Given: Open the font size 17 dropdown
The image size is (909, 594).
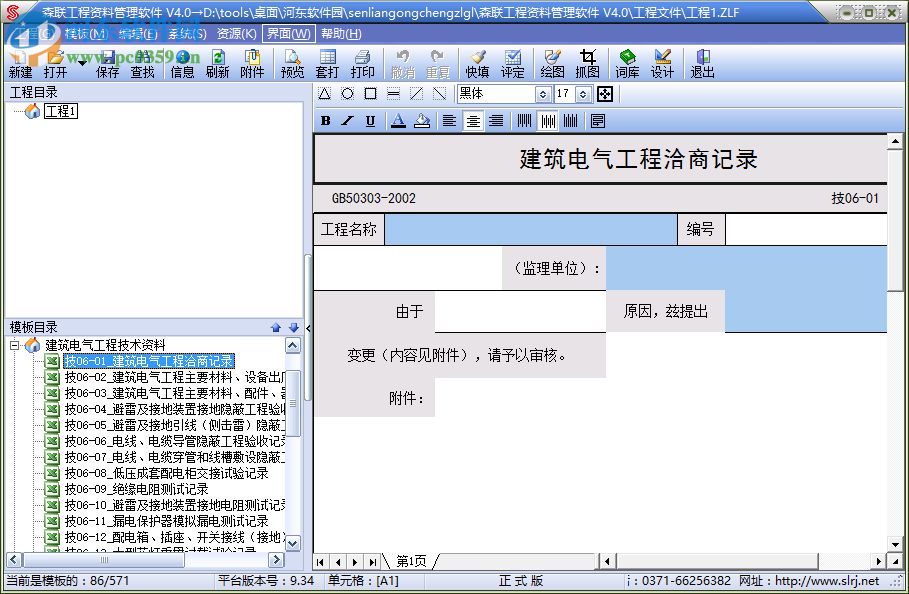Looking at the screenshot, I should coord(582,94).
